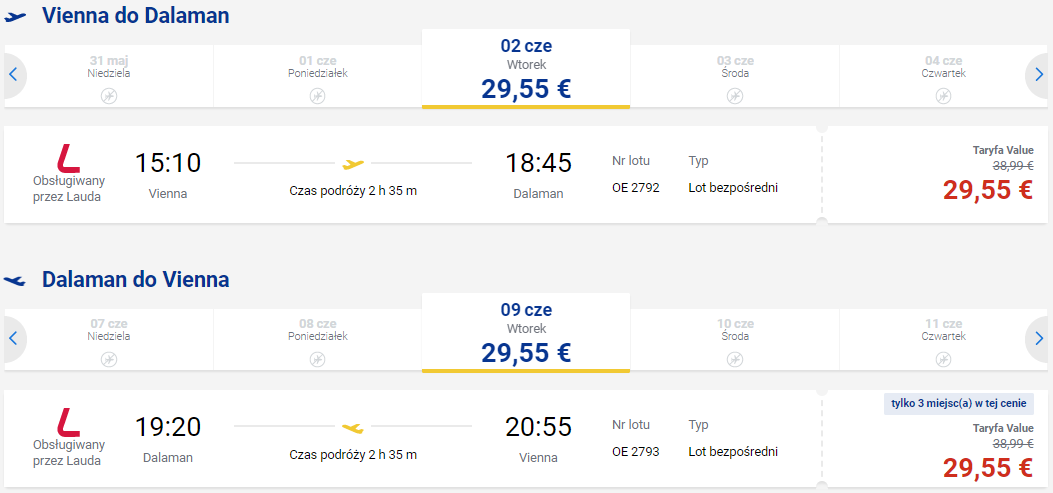Click the departing plane icon beside Vienna do Dalaman
The image size is (1053, 493).
[x=15, y=17]
